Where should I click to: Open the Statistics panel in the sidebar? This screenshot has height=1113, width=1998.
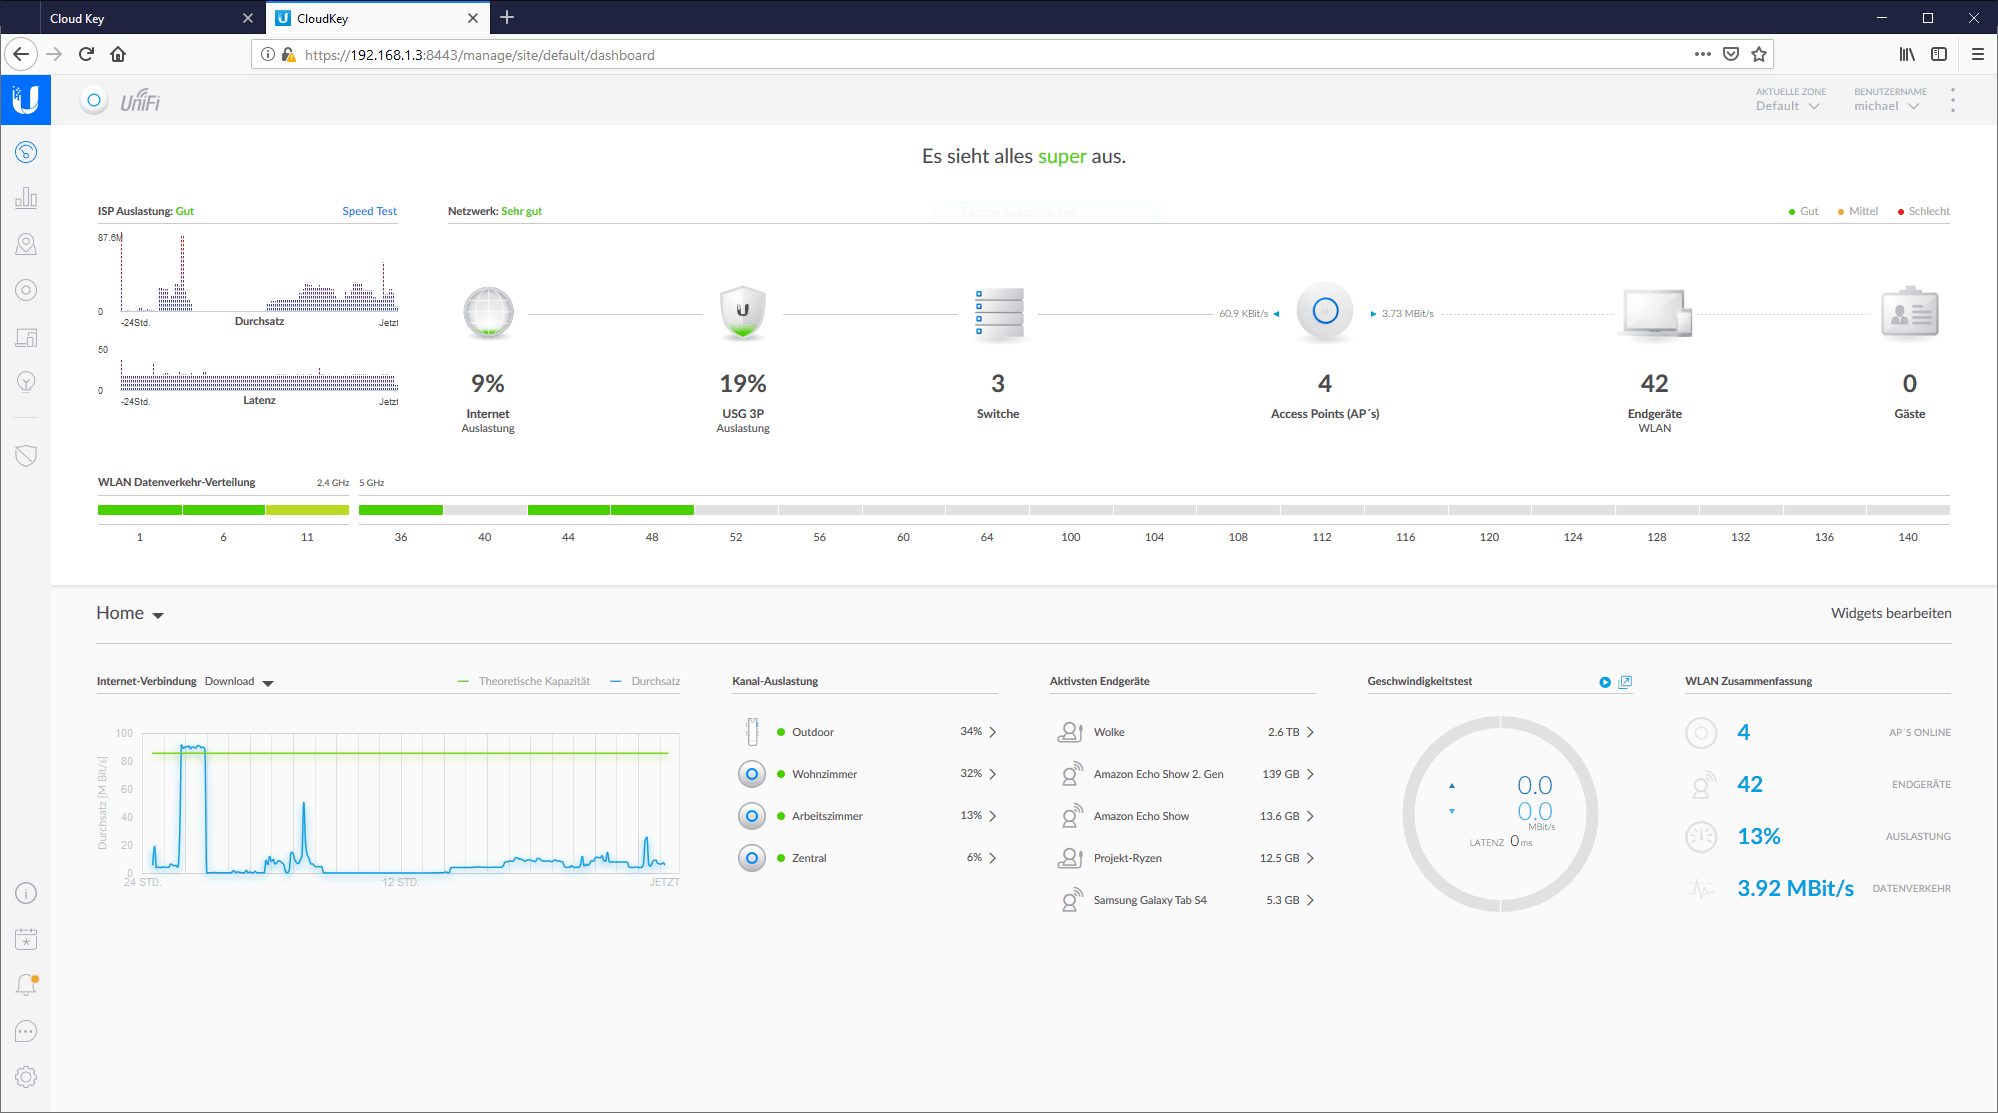(x=26, y=197)
